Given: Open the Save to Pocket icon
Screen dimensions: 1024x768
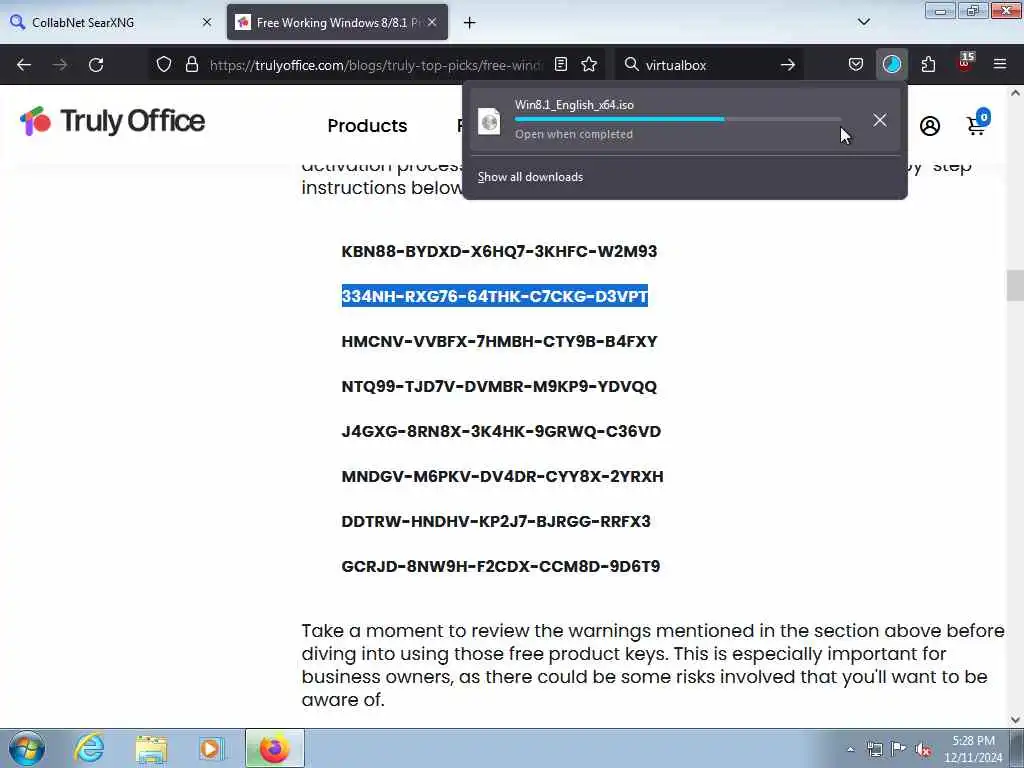Looking at the screenshot, I should click(x=856, y=65).
